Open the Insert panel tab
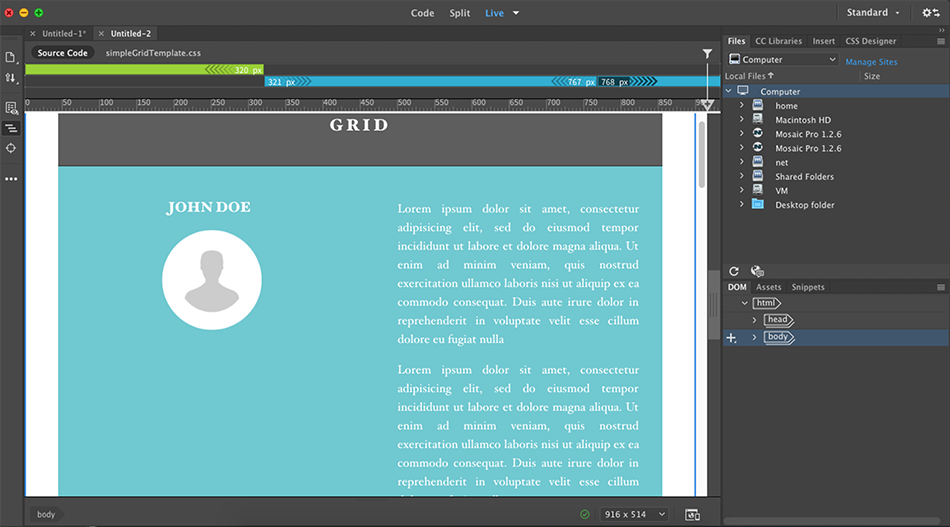The image size is (950, 527). pos(823,41)
